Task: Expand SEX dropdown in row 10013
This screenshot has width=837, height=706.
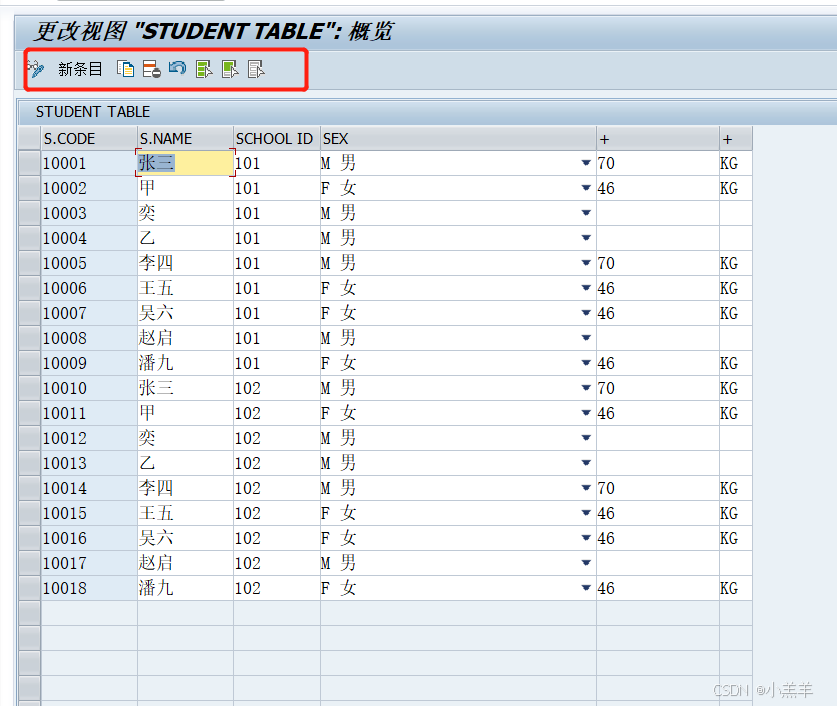Action: click(x=586, y=463)
